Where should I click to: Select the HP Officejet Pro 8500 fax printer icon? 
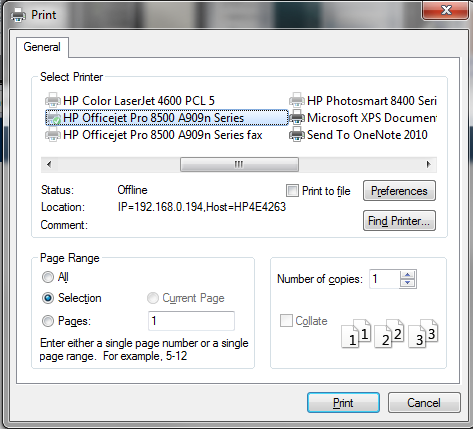coord(53,135)
